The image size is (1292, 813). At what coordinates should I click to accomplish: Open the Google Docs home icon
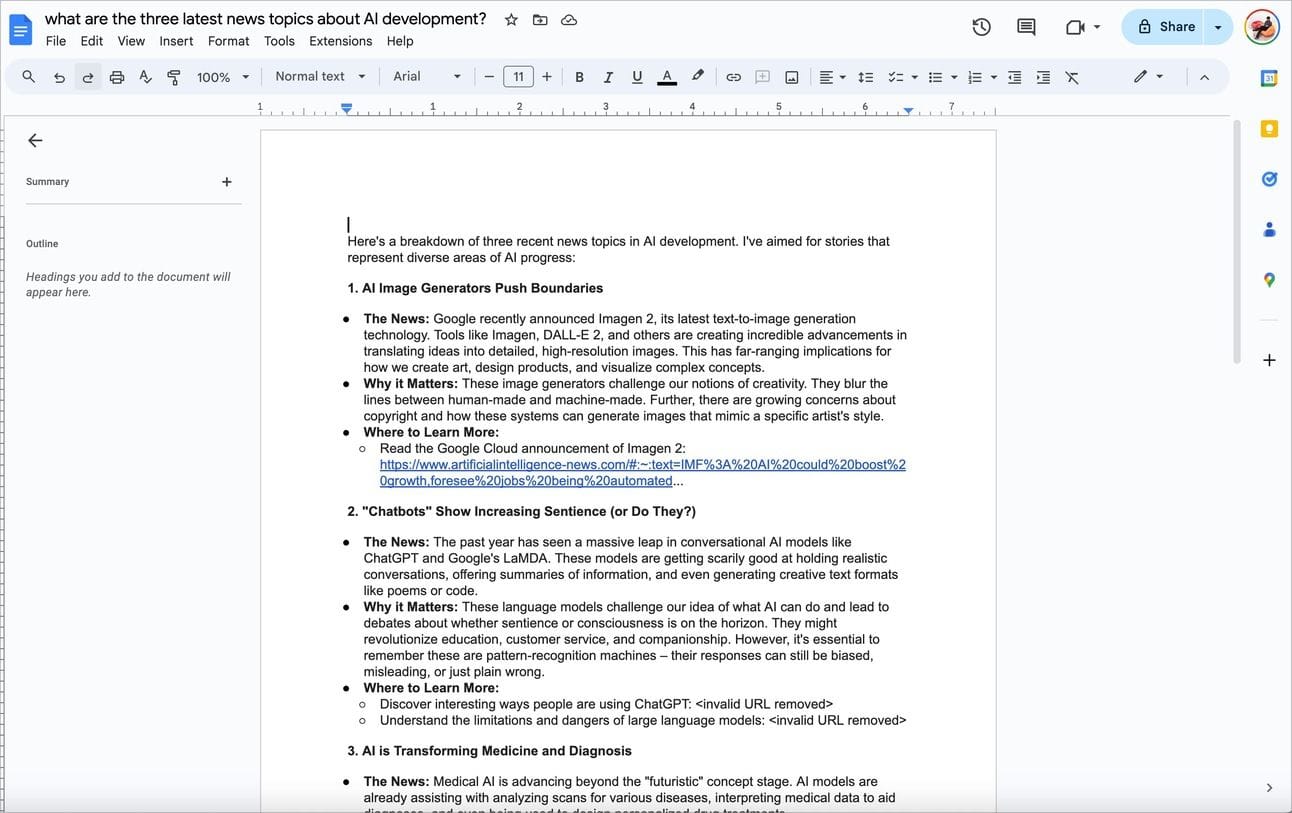[x=21, y=29]
